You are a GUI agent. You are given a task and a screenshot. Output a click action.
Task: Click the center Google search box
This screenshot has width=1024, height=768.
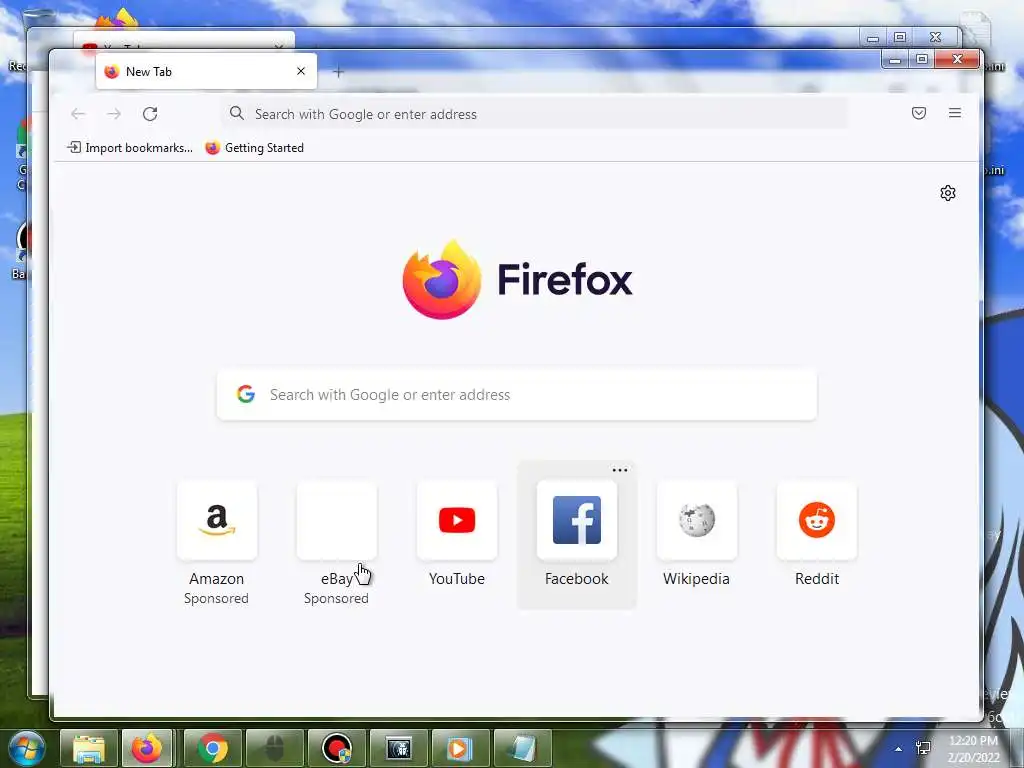tap(517, 394)
